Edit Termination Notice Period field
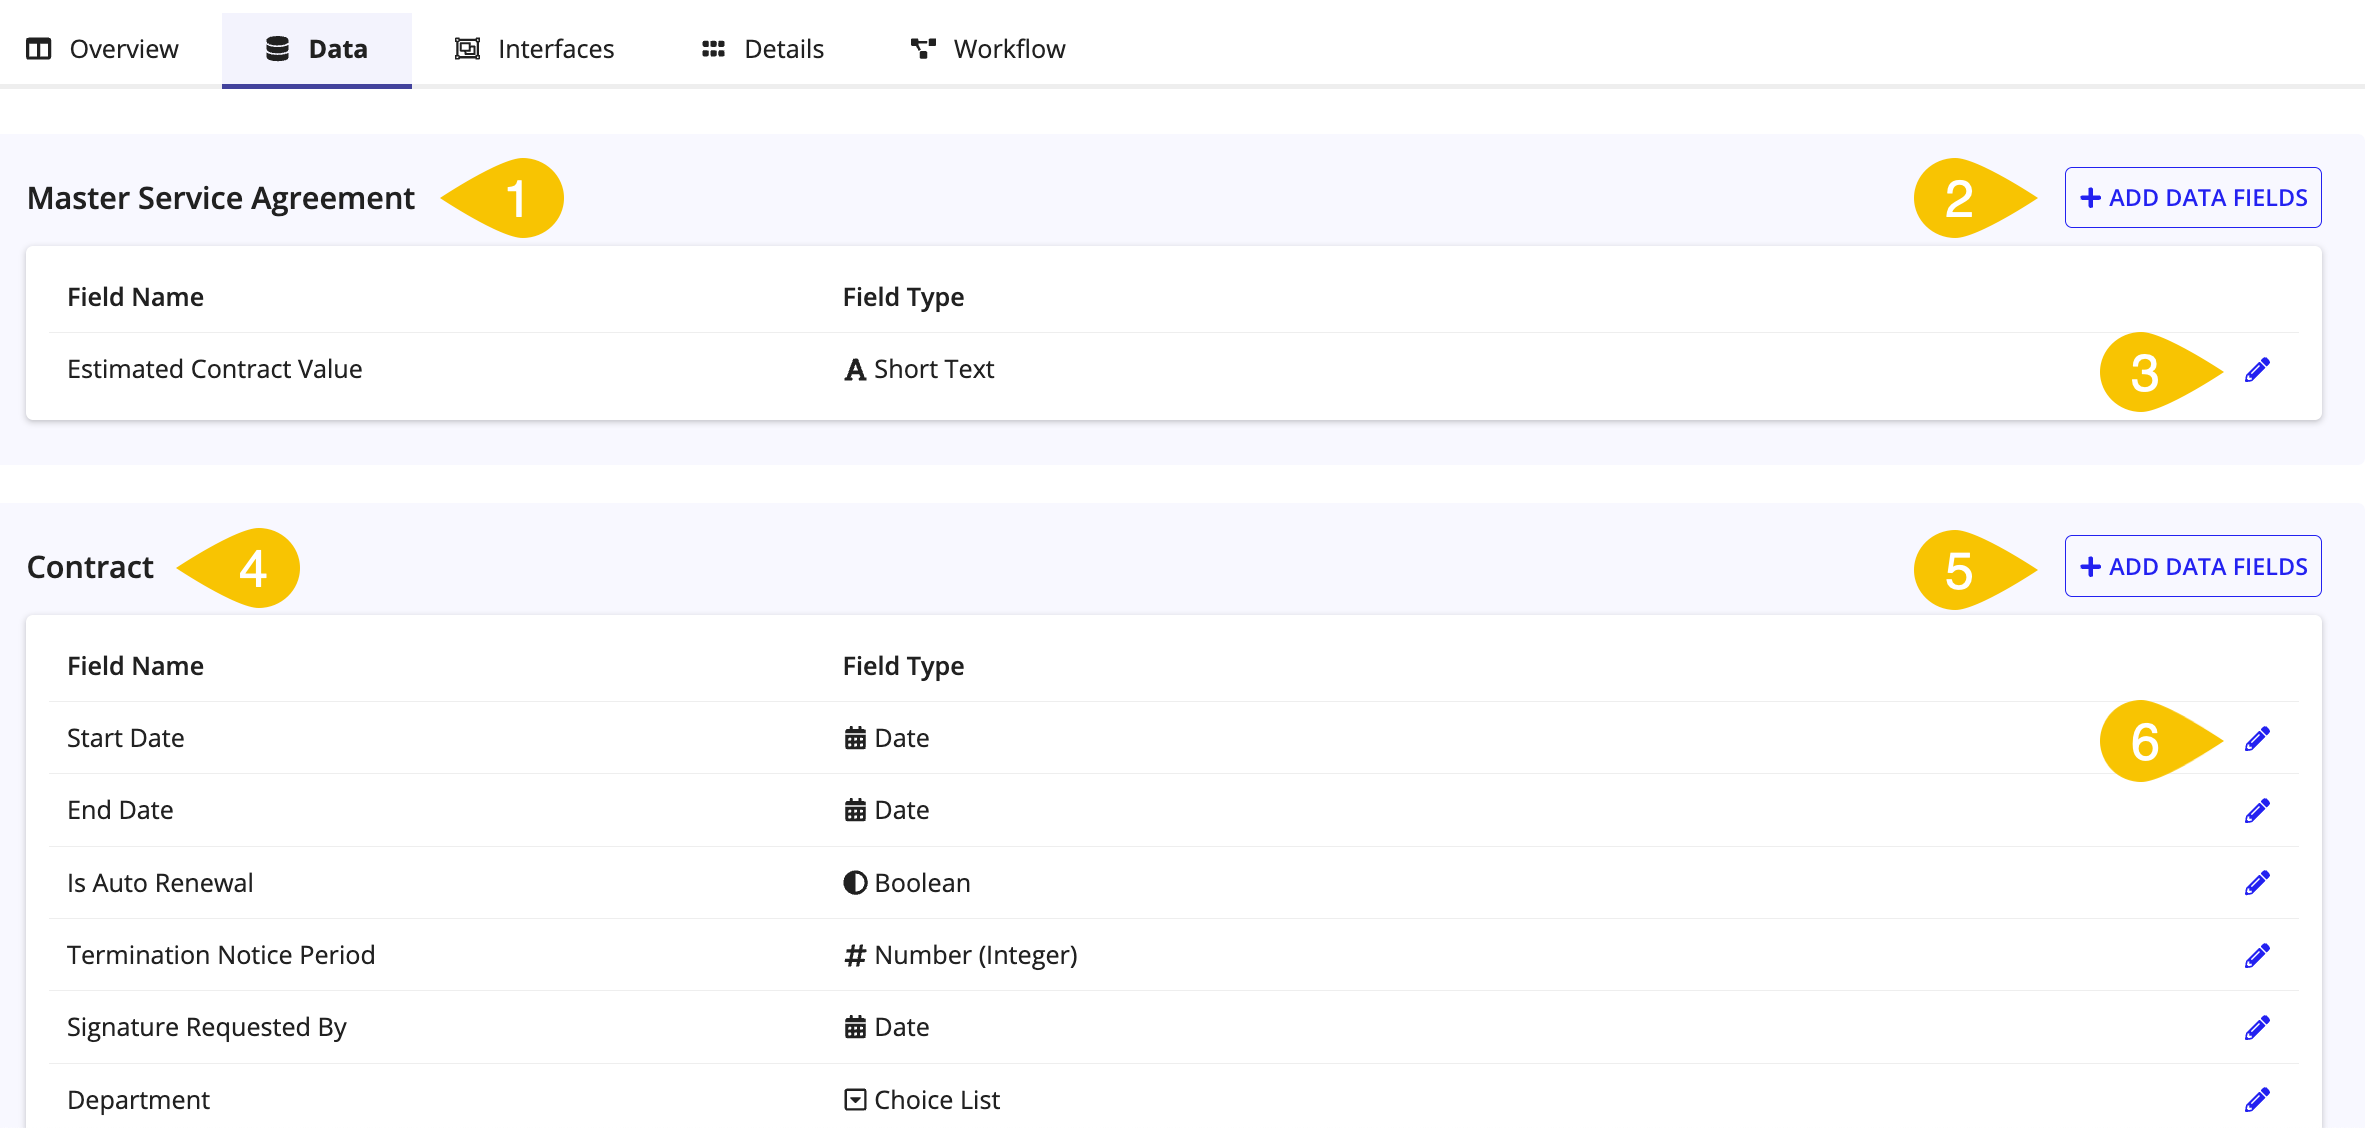 click(2257, 956)
